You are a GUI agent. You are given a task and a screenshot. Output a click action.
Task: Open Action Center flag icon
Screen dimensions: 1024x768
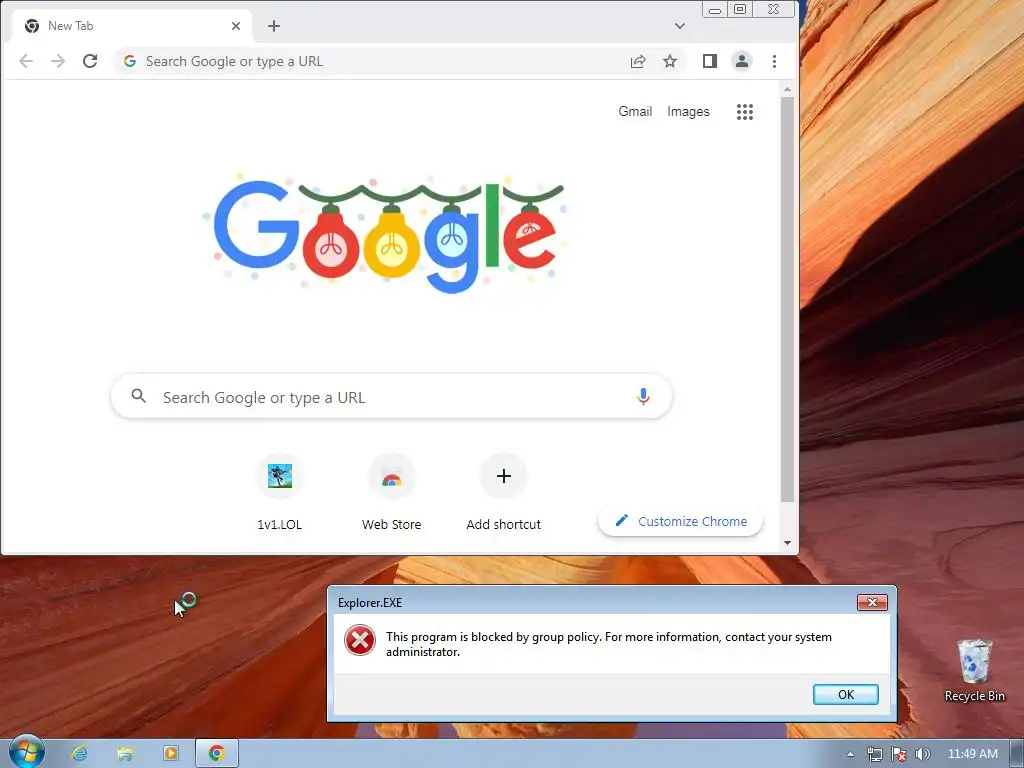tap(899, 754)
